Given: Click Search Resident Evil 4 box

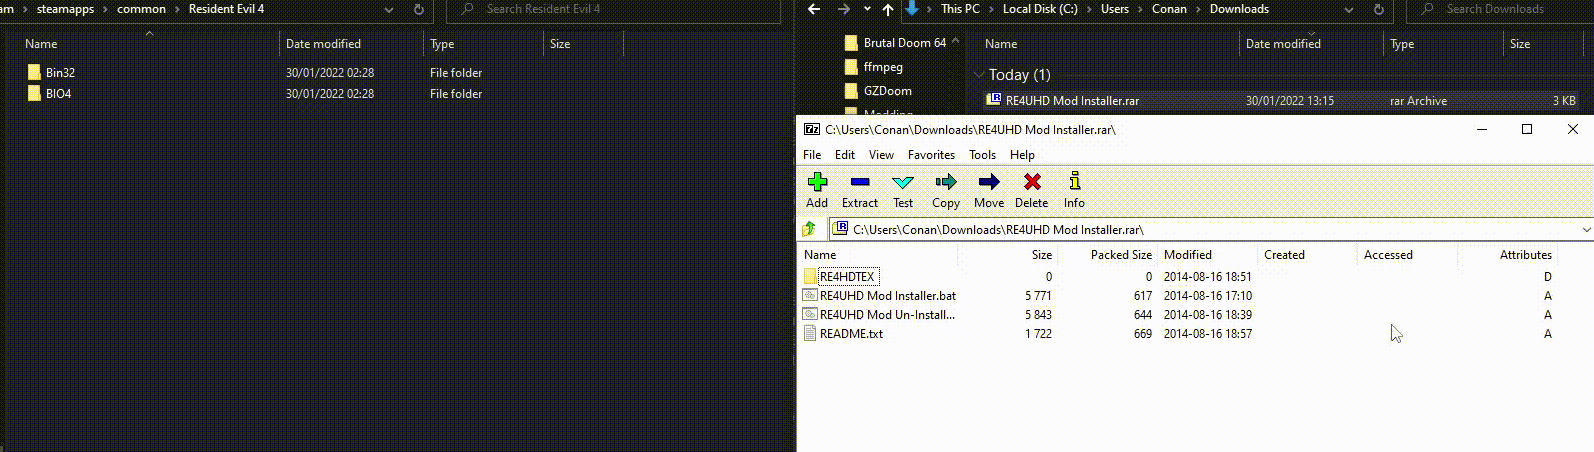Looking at the screenshot, I should [x=612, y=9].
